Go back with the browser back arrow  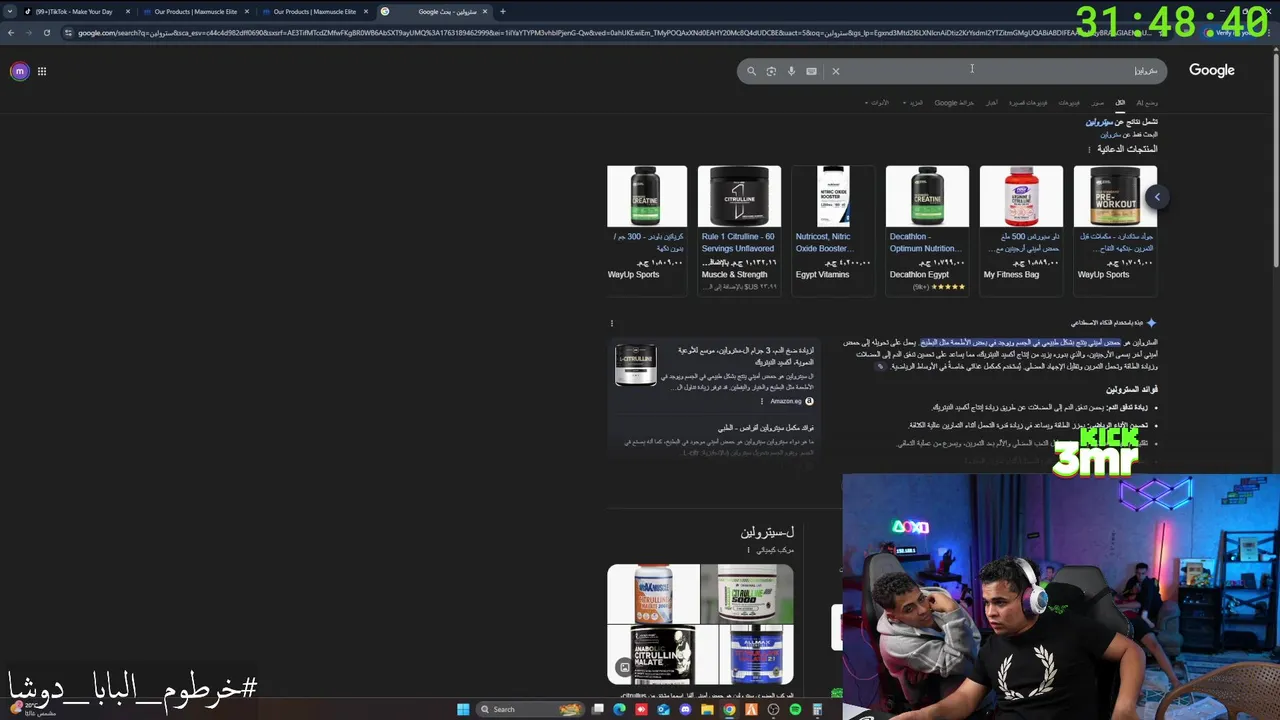tap(10, 32)
